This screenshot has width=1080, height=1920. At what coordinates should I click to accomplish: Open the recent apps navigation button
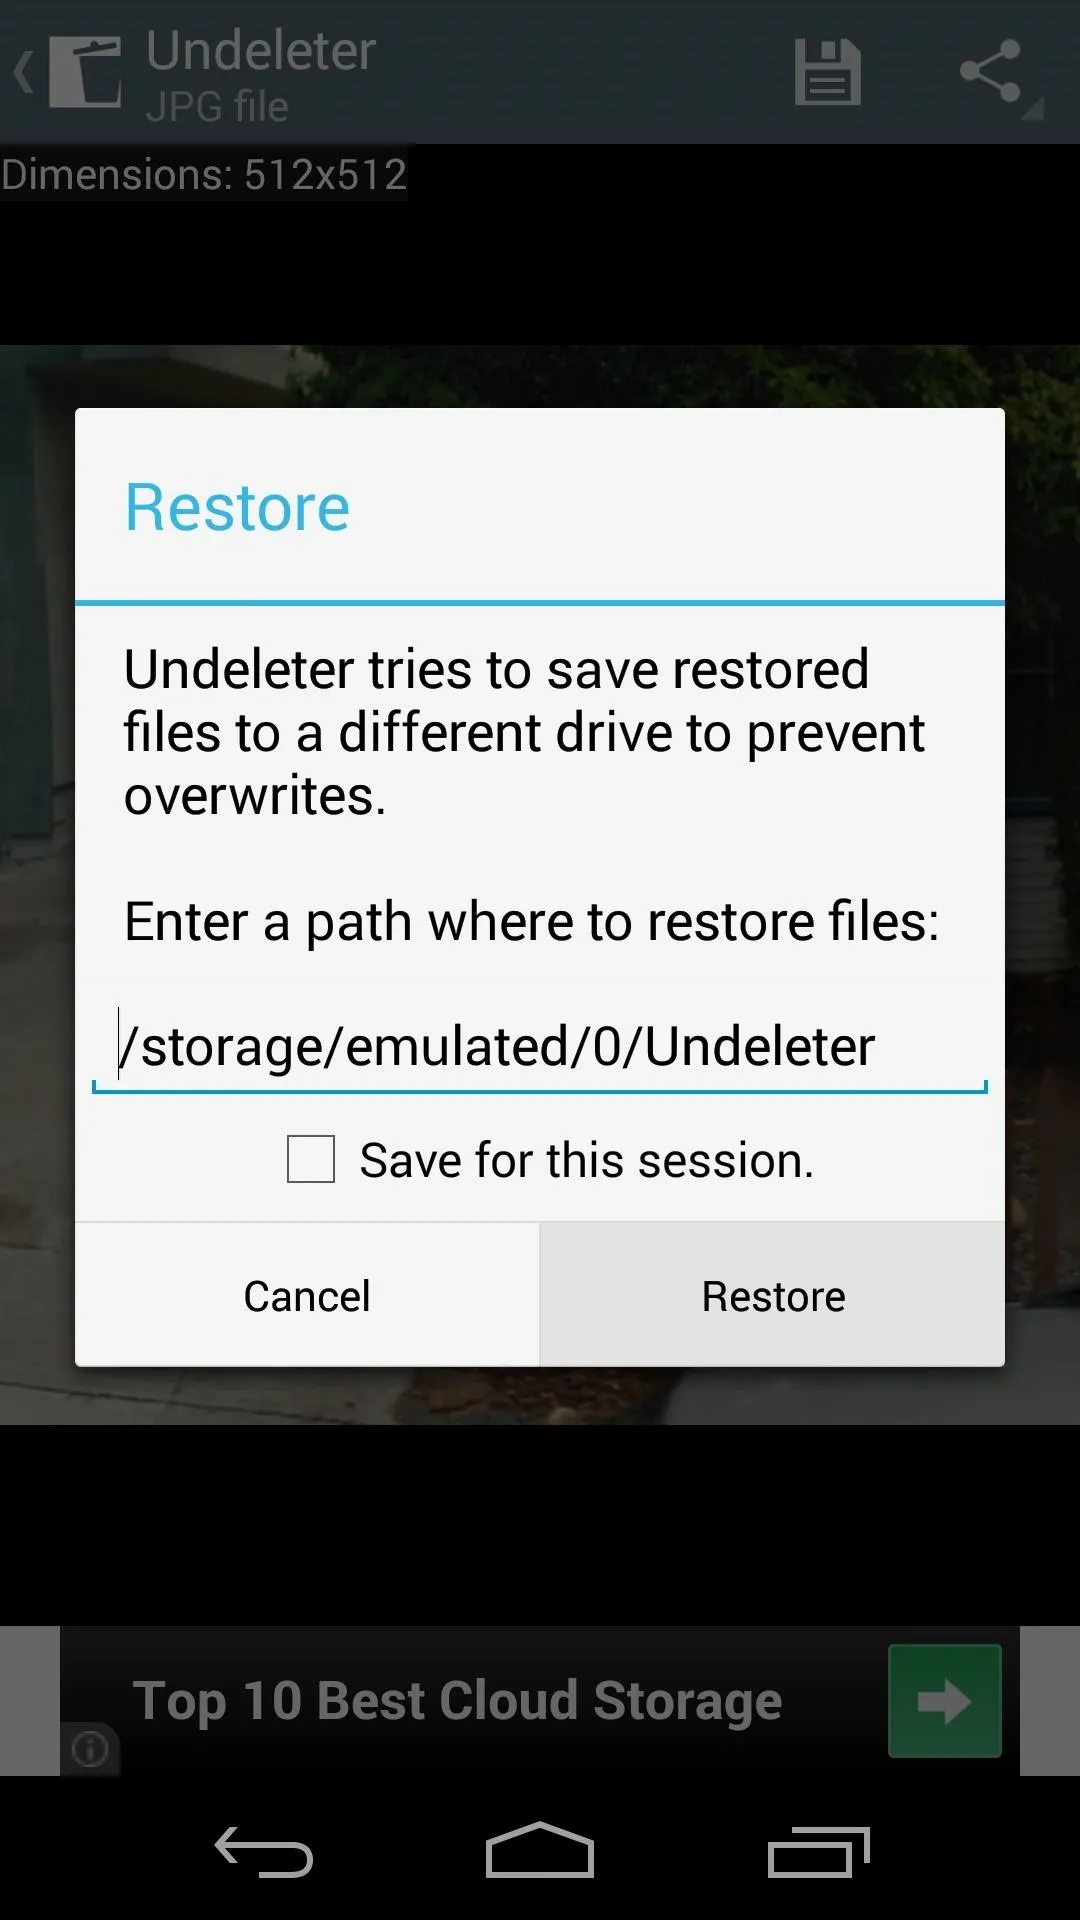click(818, 1851)
